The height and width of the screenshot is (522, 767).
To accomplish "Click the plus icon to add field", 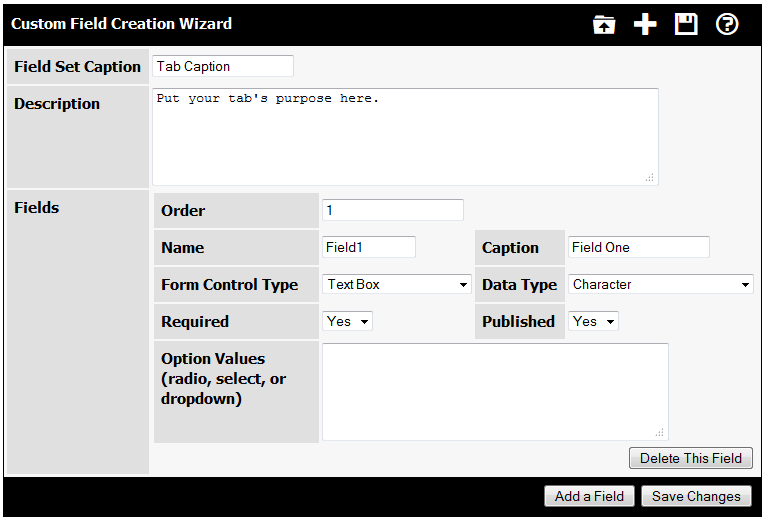I will [645, 24].
